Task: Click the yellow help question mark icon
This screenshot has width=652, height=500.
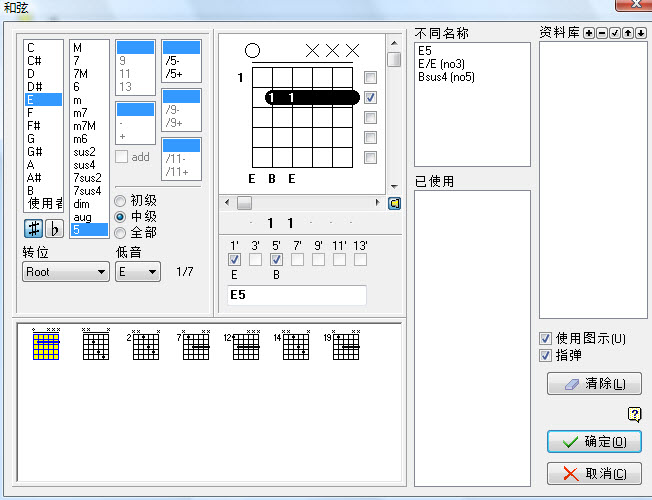Action: (633, 415)
